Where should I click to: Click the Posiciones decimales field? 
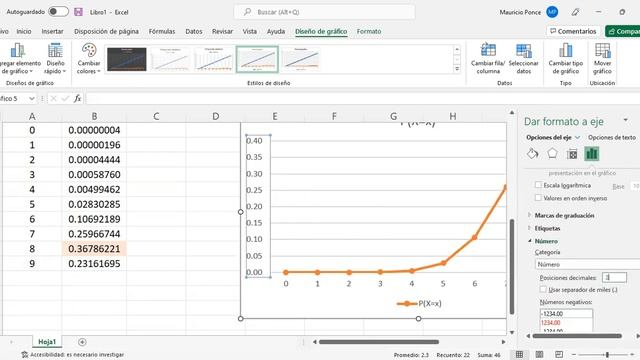(614, 278)
